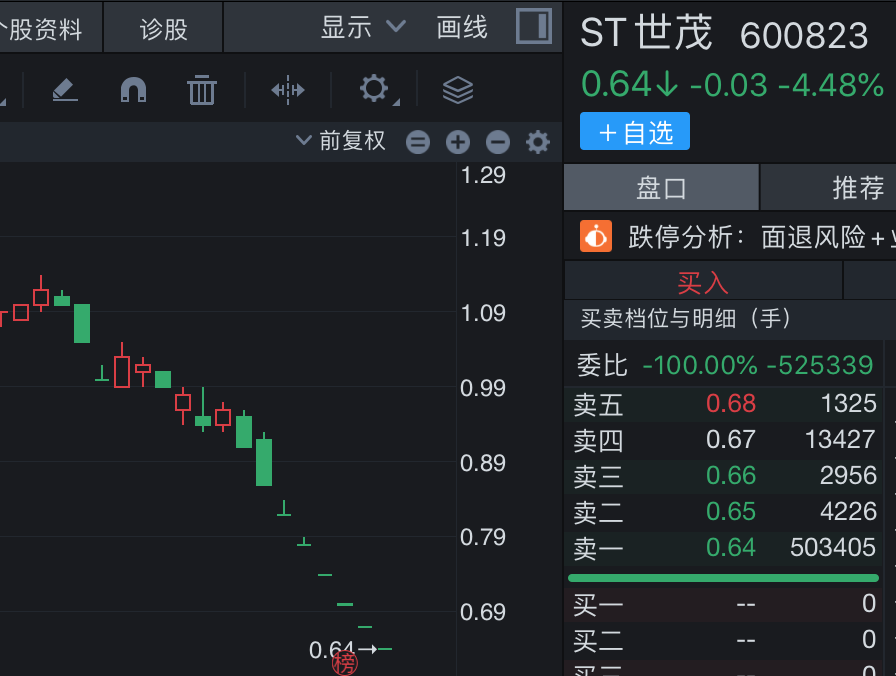Click the chart zoom-out minus icon
Image resolution: width=896 pixels, height=676 pixels.
coord(498,142)
